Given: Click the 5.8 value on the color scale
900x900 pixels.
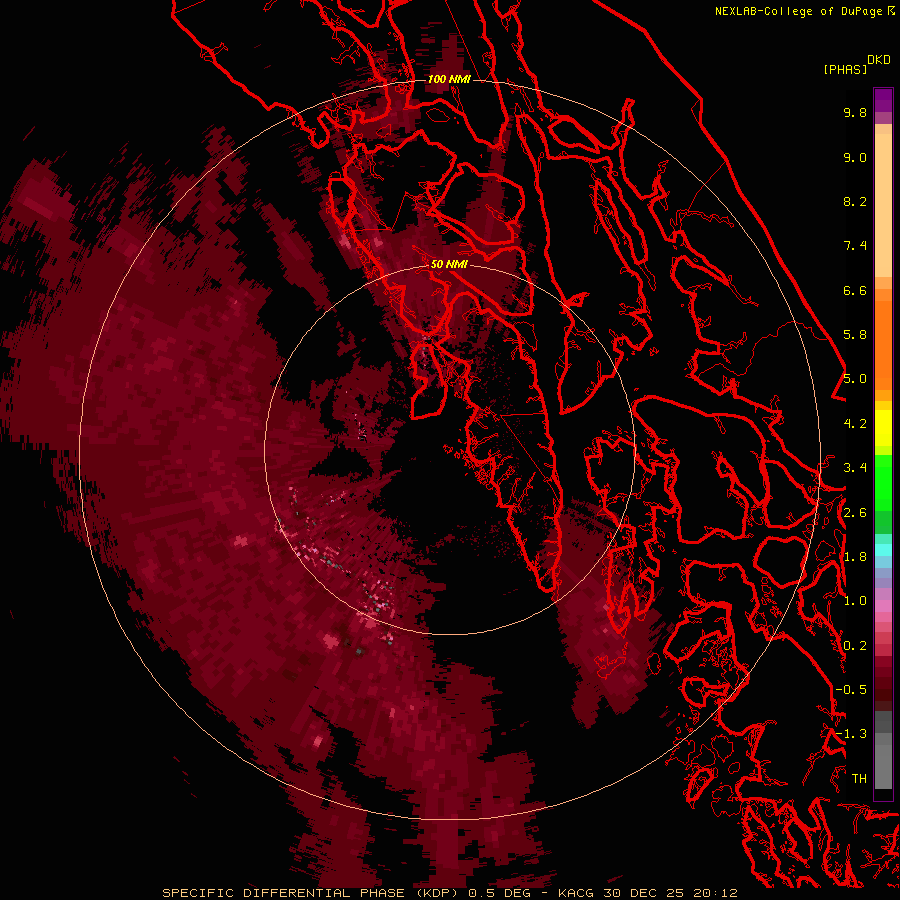Looking at the screenshot, I should (x=855, y=335).
